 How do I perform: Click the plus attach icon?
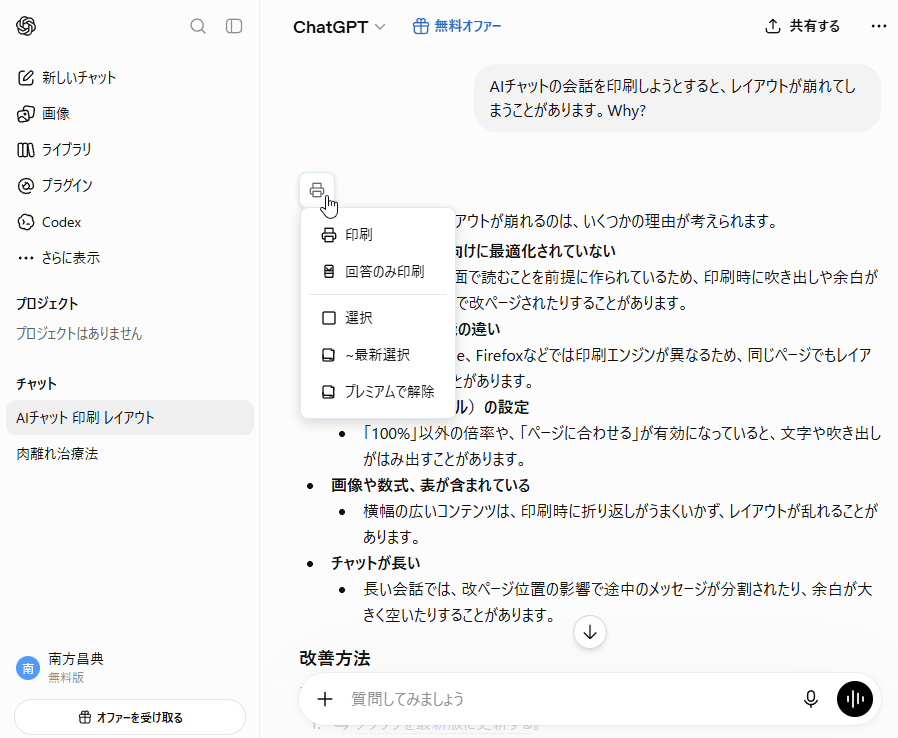[325, 699]
